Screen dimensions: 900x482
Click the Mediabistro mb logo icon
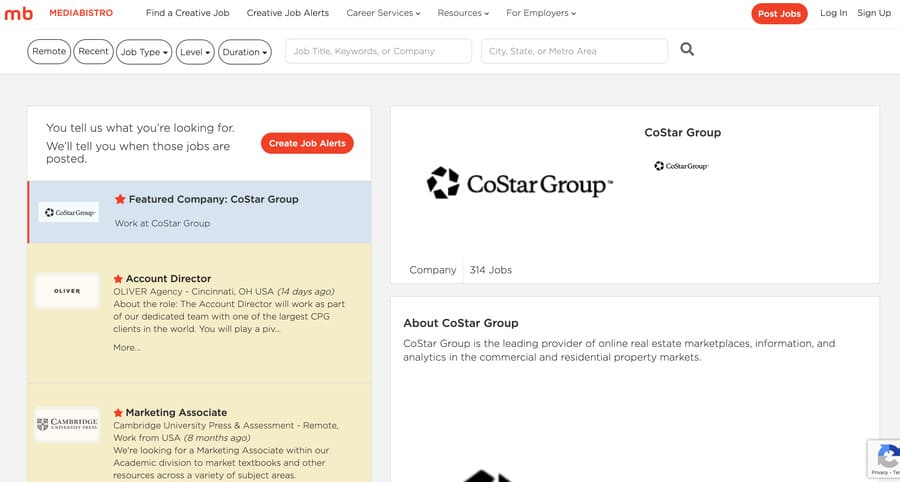click(x=19, y=13)
